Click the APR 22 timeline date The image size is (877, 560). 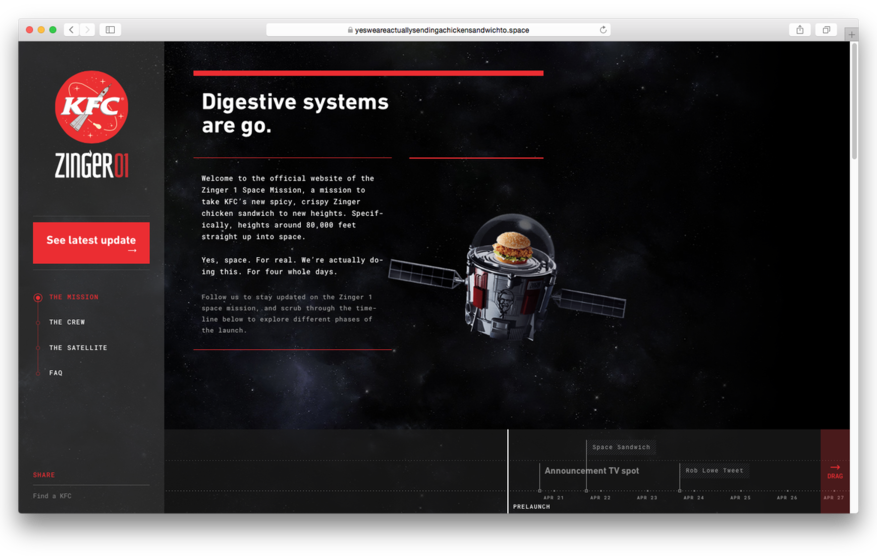point(600,497)
